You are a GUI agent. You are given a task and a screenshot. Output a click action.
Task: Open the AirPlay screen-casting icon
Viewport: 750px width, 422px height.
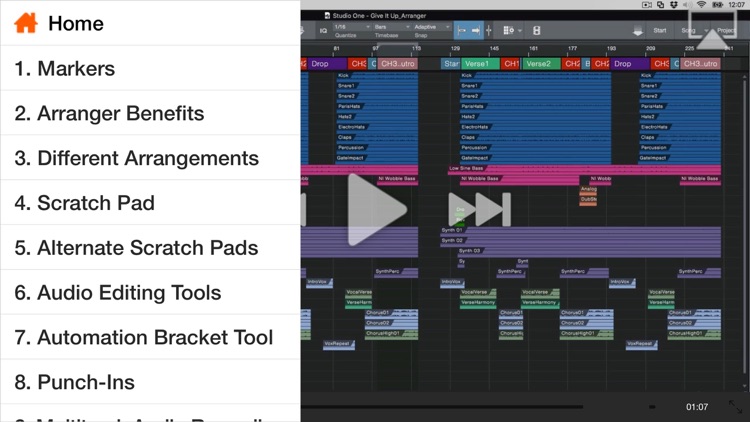point(712,30)
